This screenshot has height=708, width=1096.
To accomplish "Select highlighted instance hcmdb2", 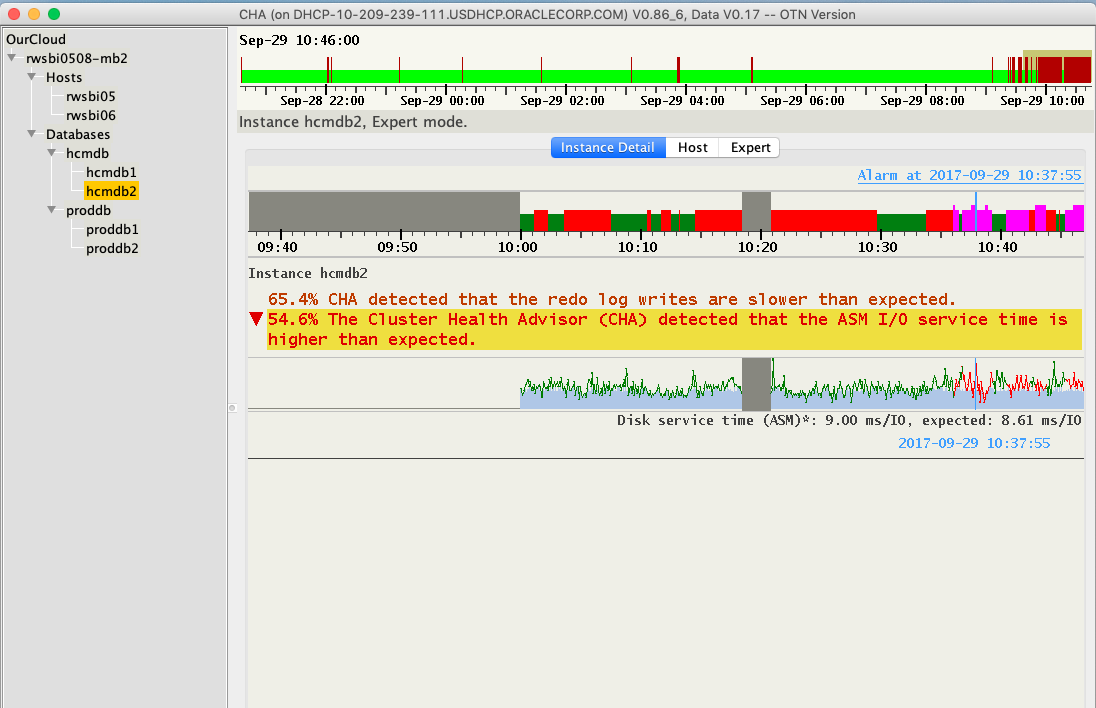I will pos(111,191).
